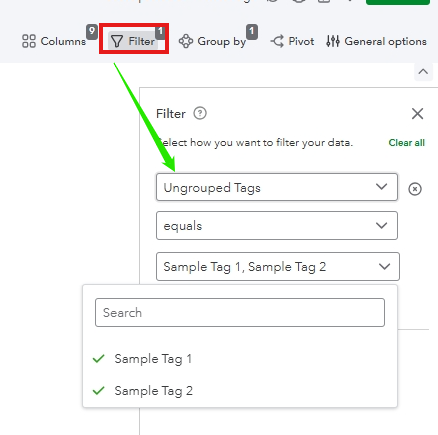438x435 pixels.
Task: Open the Filter help question mark icon
Action: [200, 113]
